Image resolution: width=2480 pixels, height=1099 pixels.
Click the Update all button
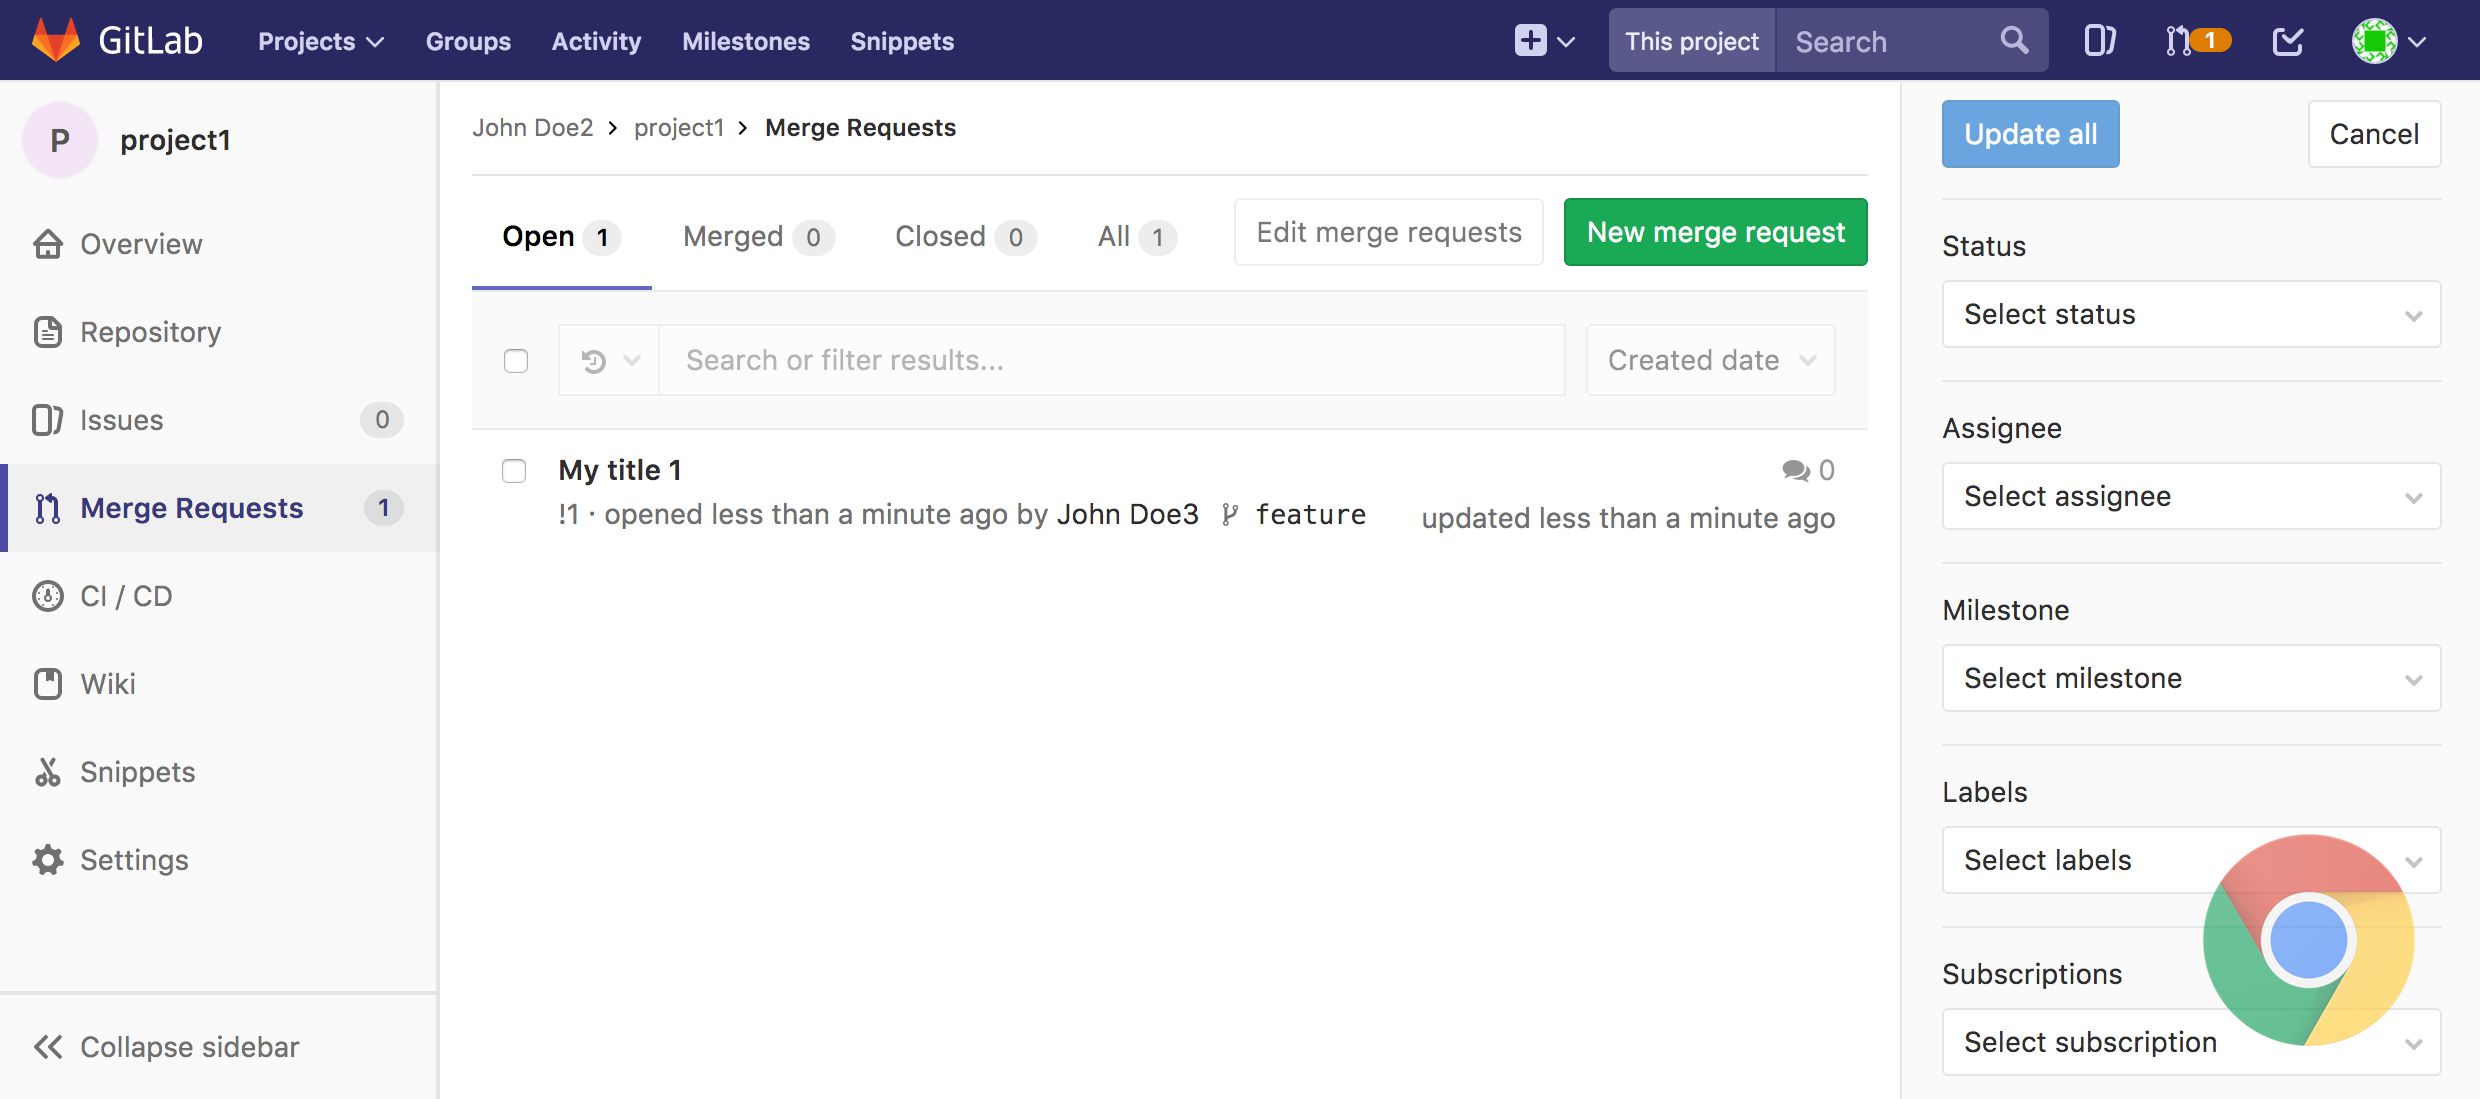coord(2031,133)
